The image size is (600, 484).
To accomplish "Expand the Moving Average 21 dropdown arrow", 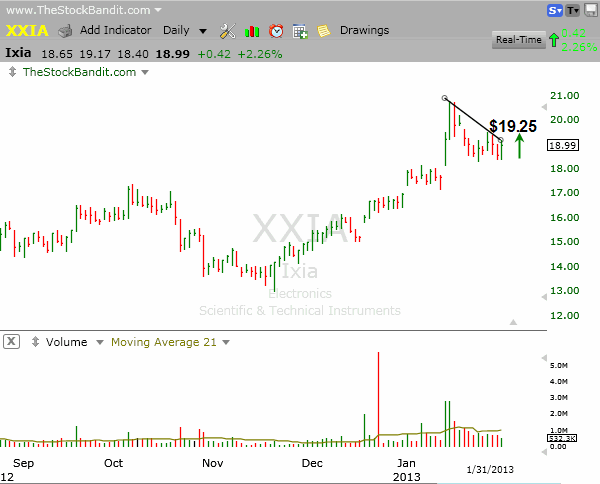I will 226,342.
